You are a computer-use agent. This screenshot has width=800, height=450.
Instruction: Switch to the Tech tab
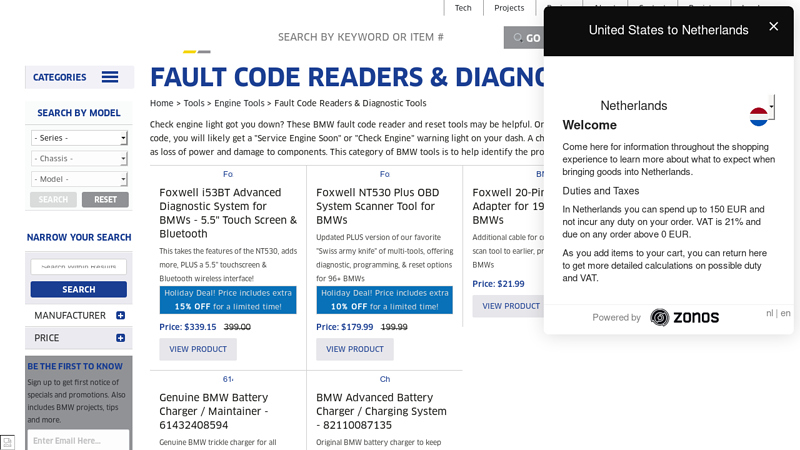[463, 8]
